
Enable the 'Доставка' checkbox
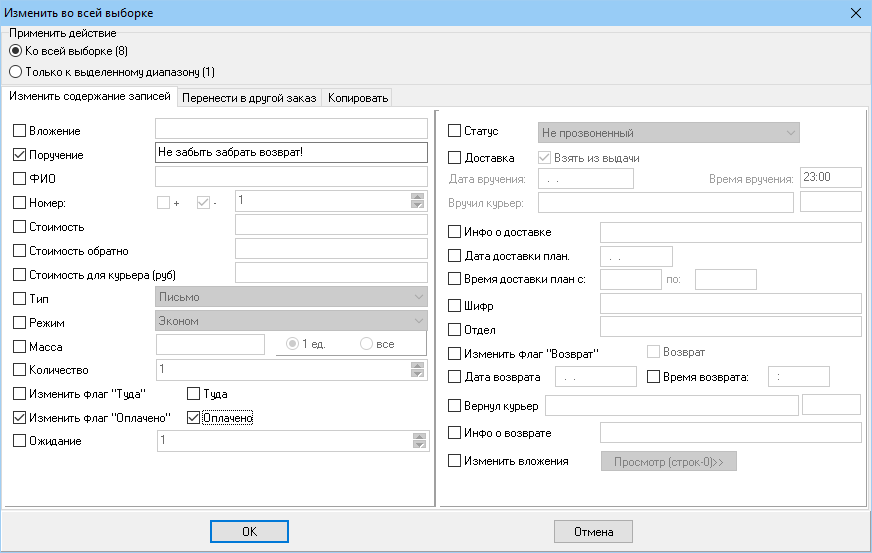click(454, 157)
